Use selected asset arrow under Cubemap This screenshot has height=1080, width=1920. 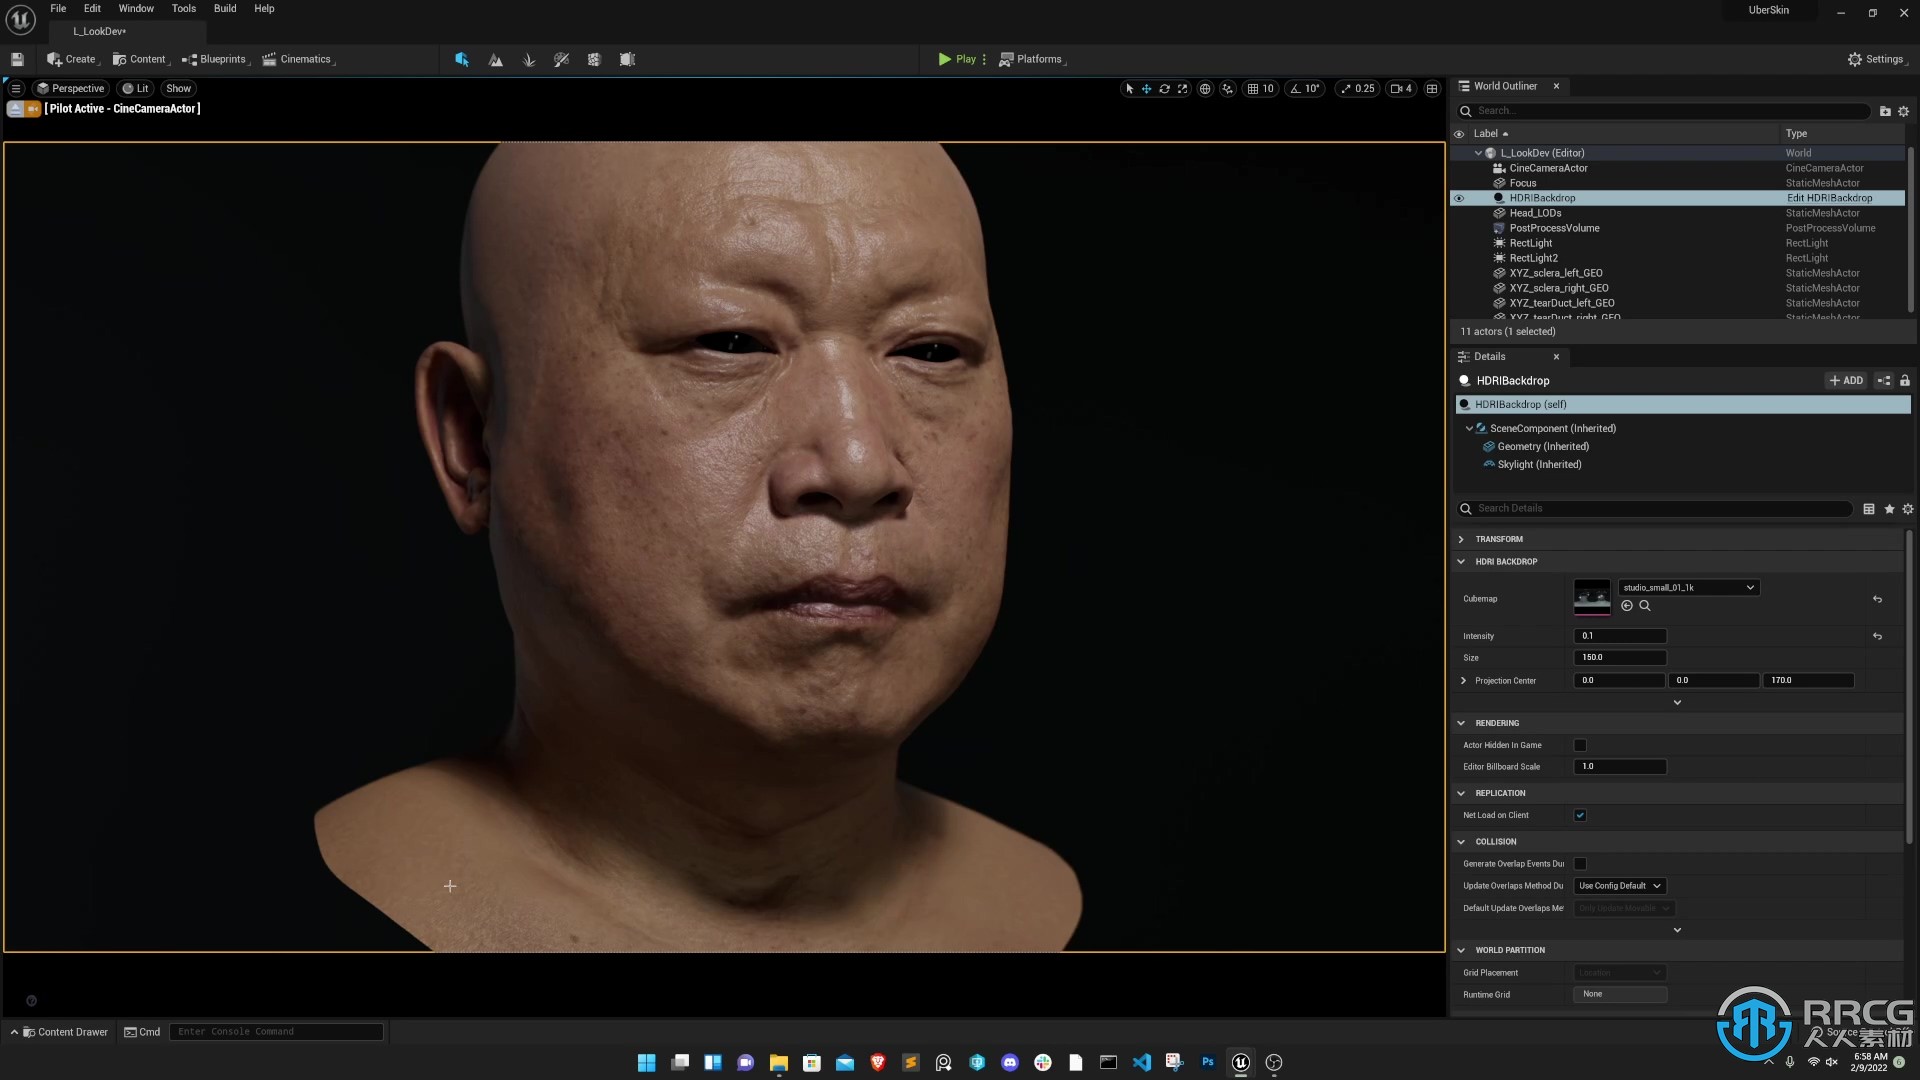(x=1627, y=606)
